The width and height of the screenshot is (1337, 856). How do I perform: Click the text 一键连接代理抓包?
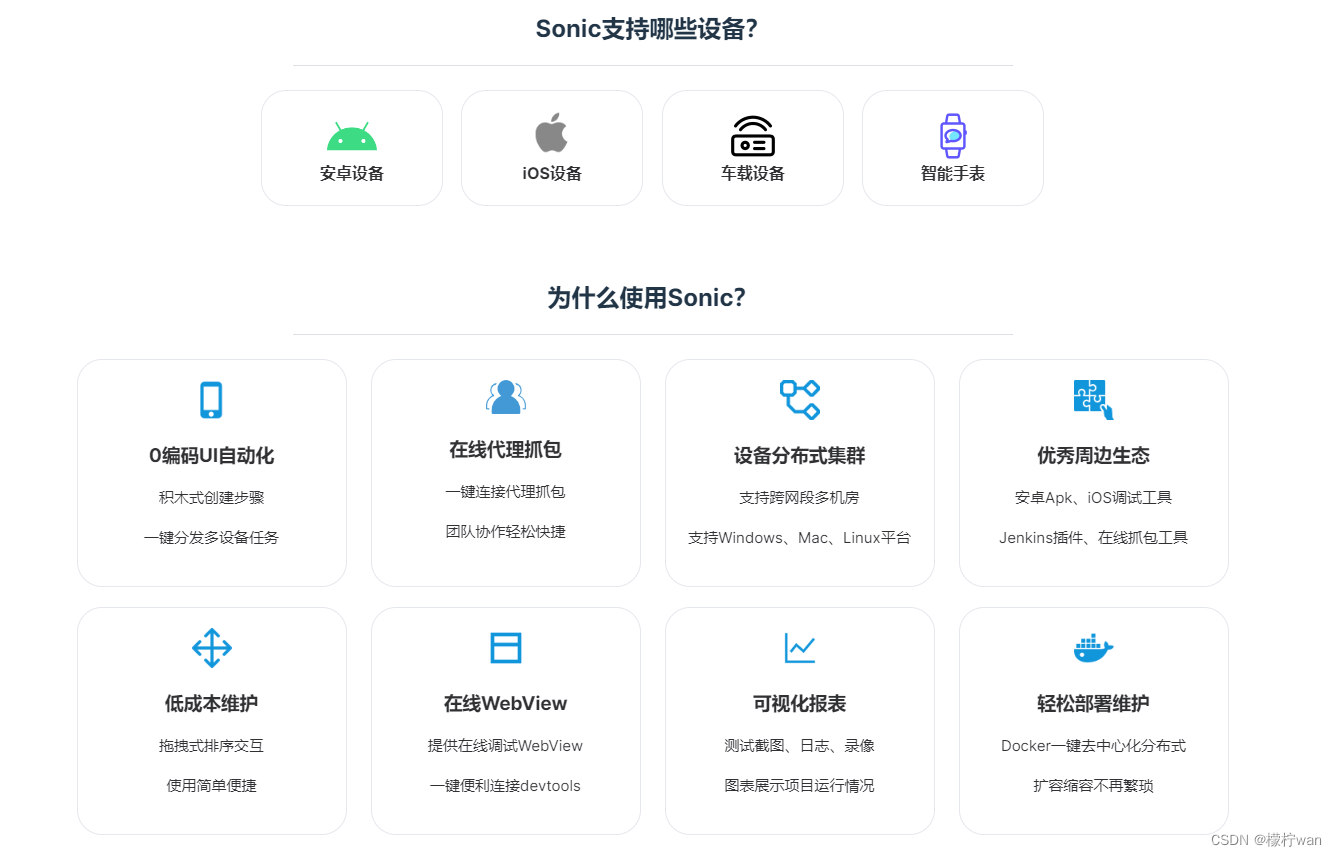[506, 492]
